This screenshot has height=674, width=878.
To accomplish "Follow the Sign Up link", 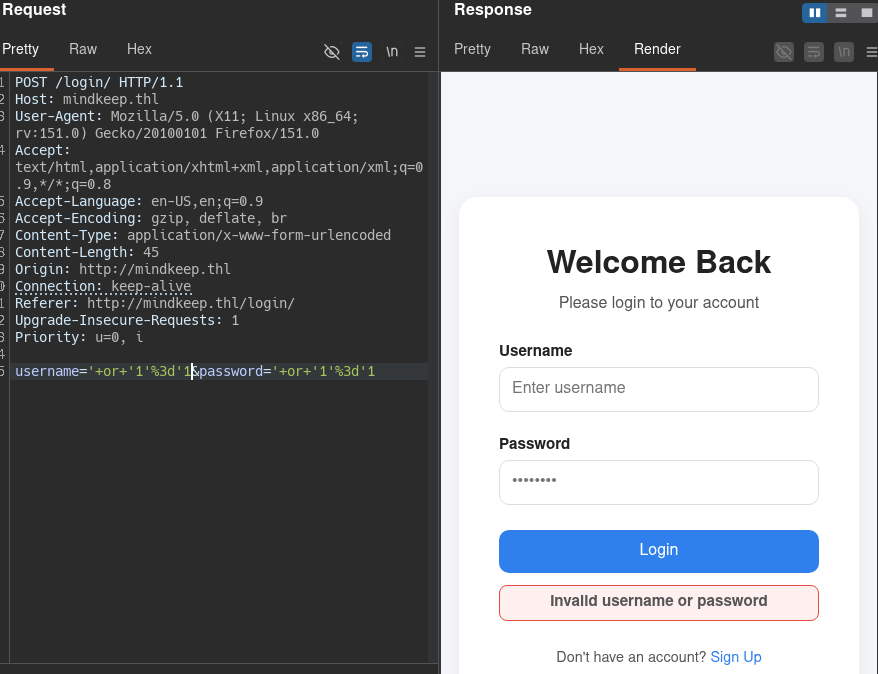I will click(736, 657).
